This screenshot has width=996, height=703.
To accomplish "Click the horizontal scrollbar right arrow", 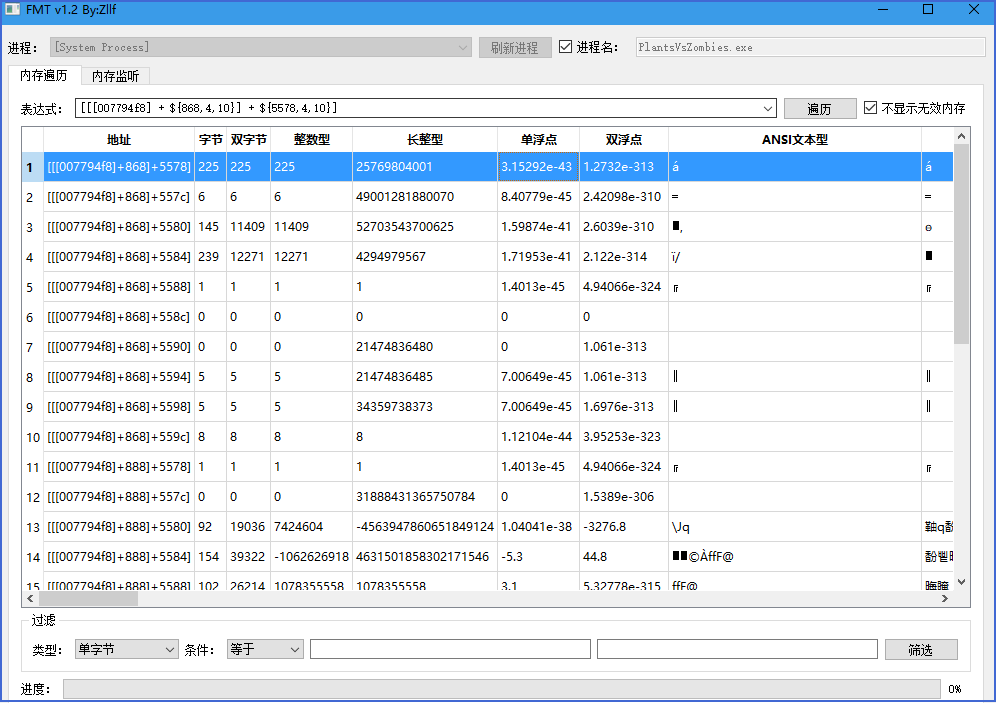I will [945, 598].
